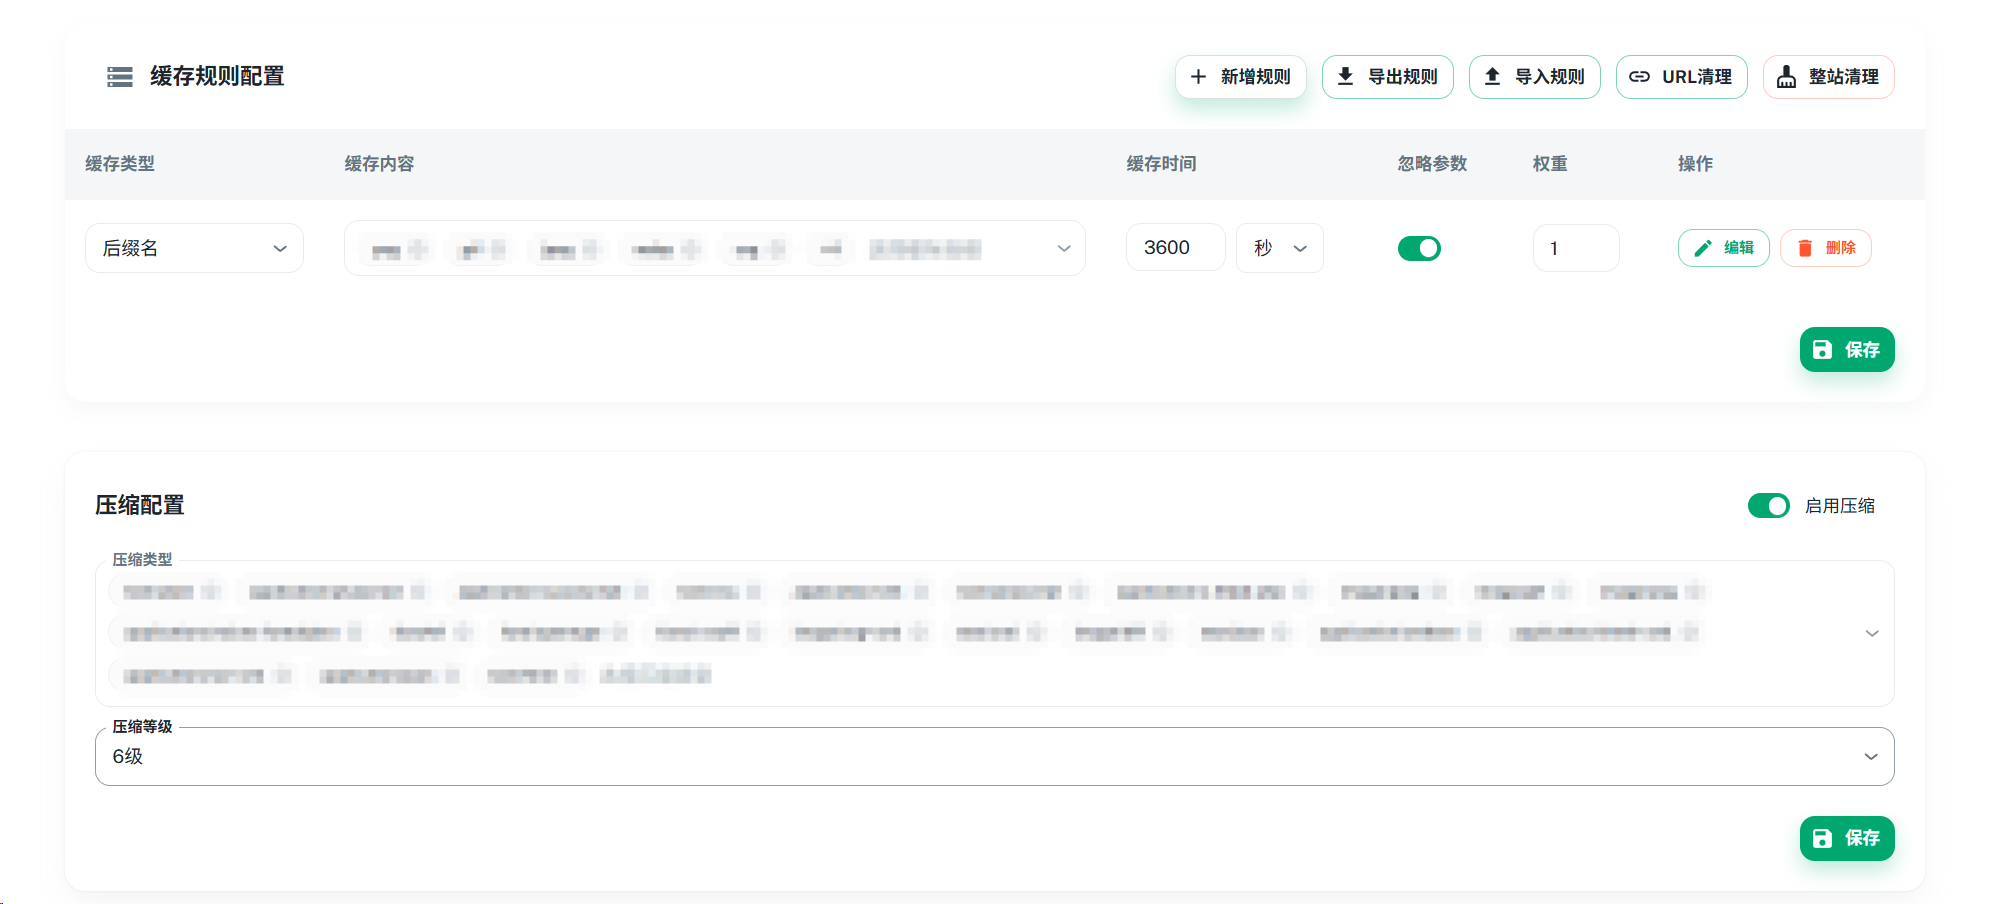Click the 缓存时间 field showing 3600

(1175, 248)
